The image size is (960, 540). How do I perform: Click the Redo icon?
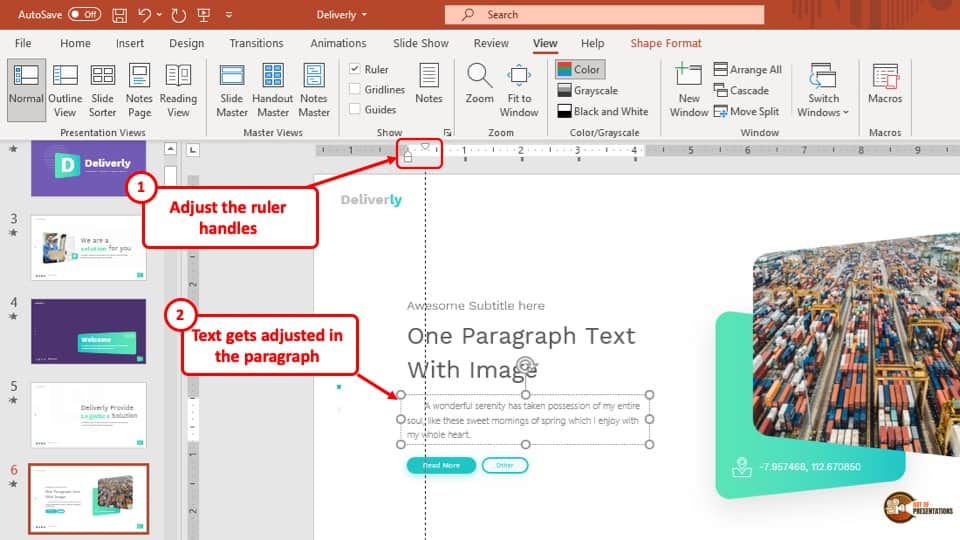pyautogui.click(x=178, y=15)
